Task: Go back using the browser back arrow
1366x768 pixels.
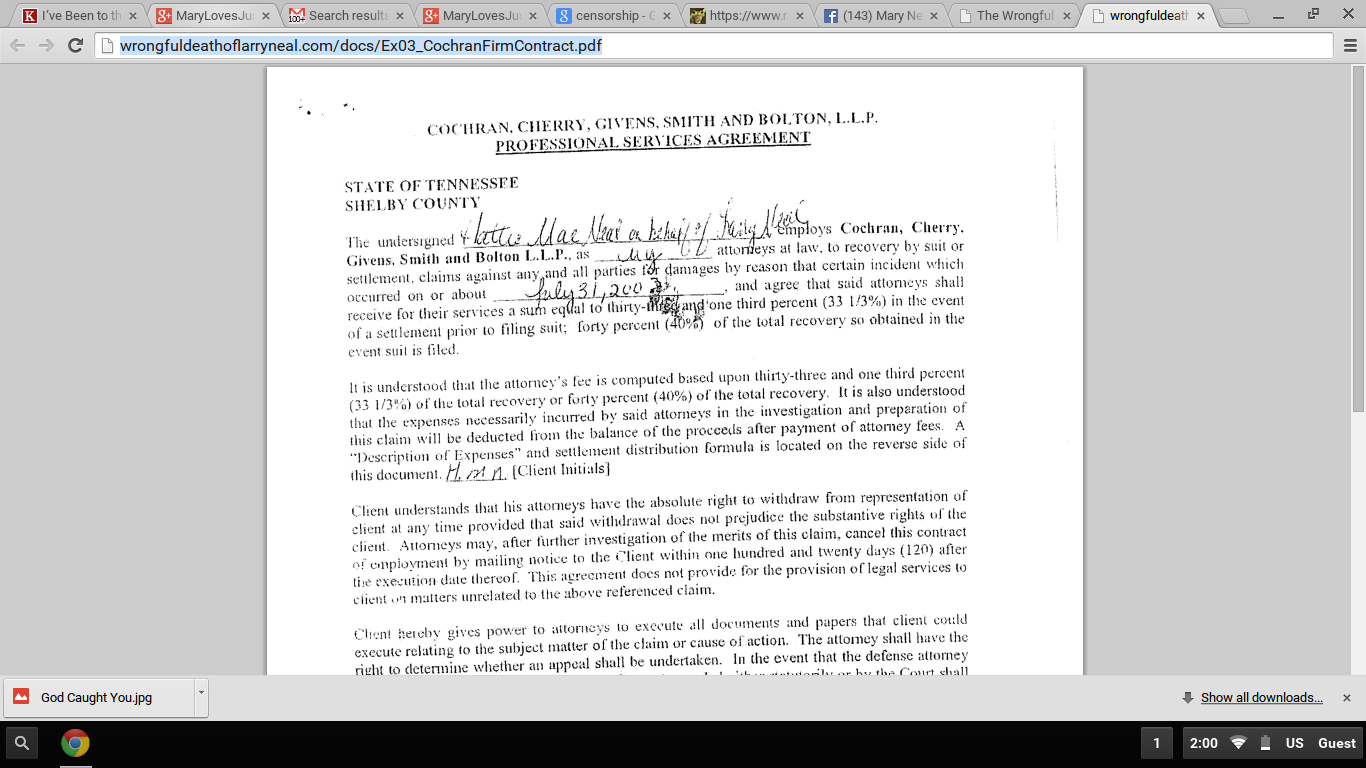Action: coord(18,45)
